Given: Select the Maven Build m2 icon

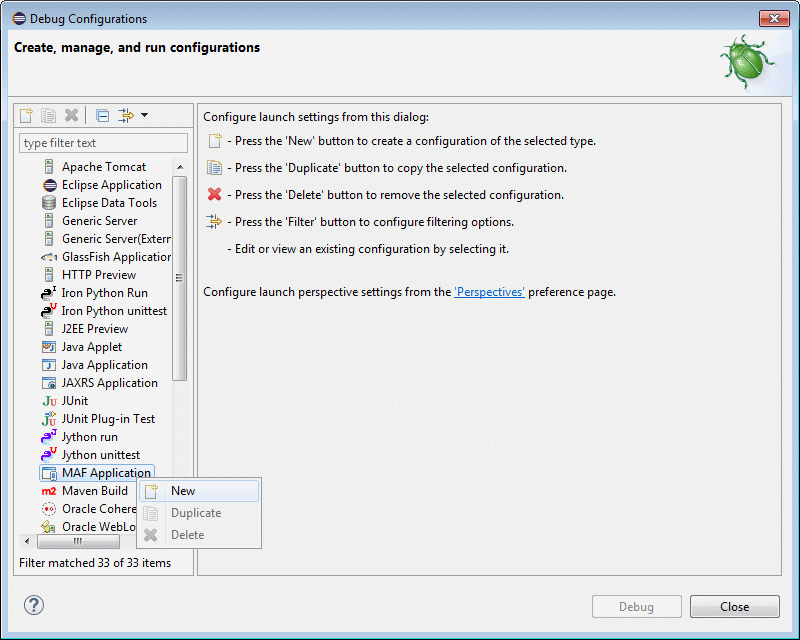Looking at the screenshot, I should tap(49, 491).
